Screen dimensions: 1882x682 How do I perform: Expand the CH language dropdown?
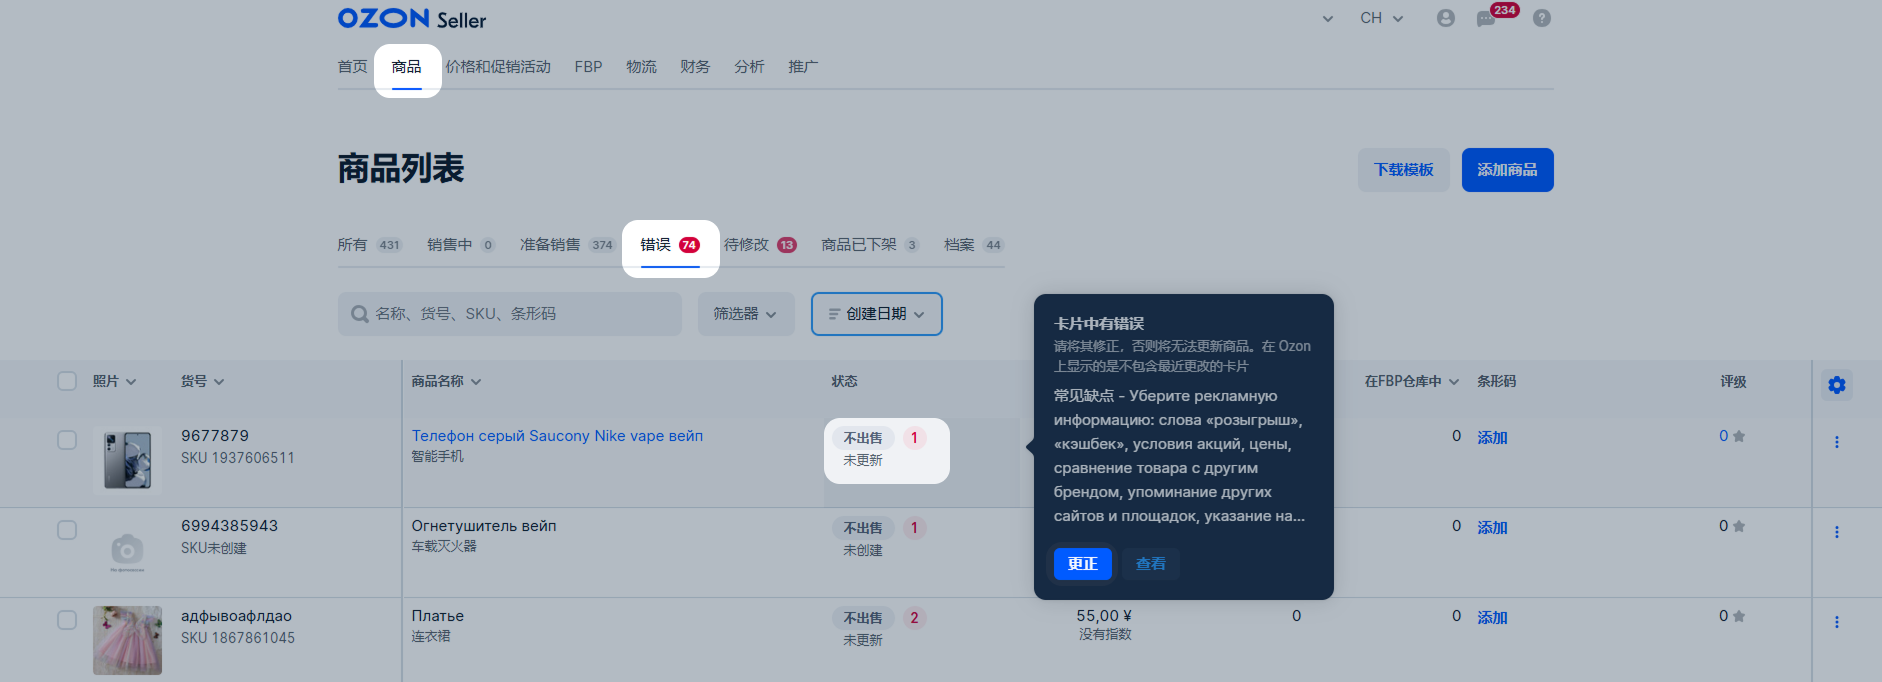tap(1382, 18)
